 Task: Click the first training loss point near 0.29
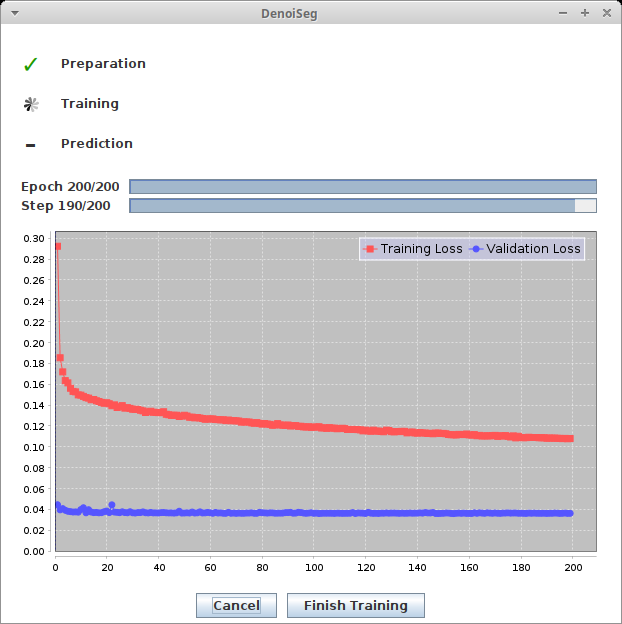pyautogui.click(x=58, y=246)
